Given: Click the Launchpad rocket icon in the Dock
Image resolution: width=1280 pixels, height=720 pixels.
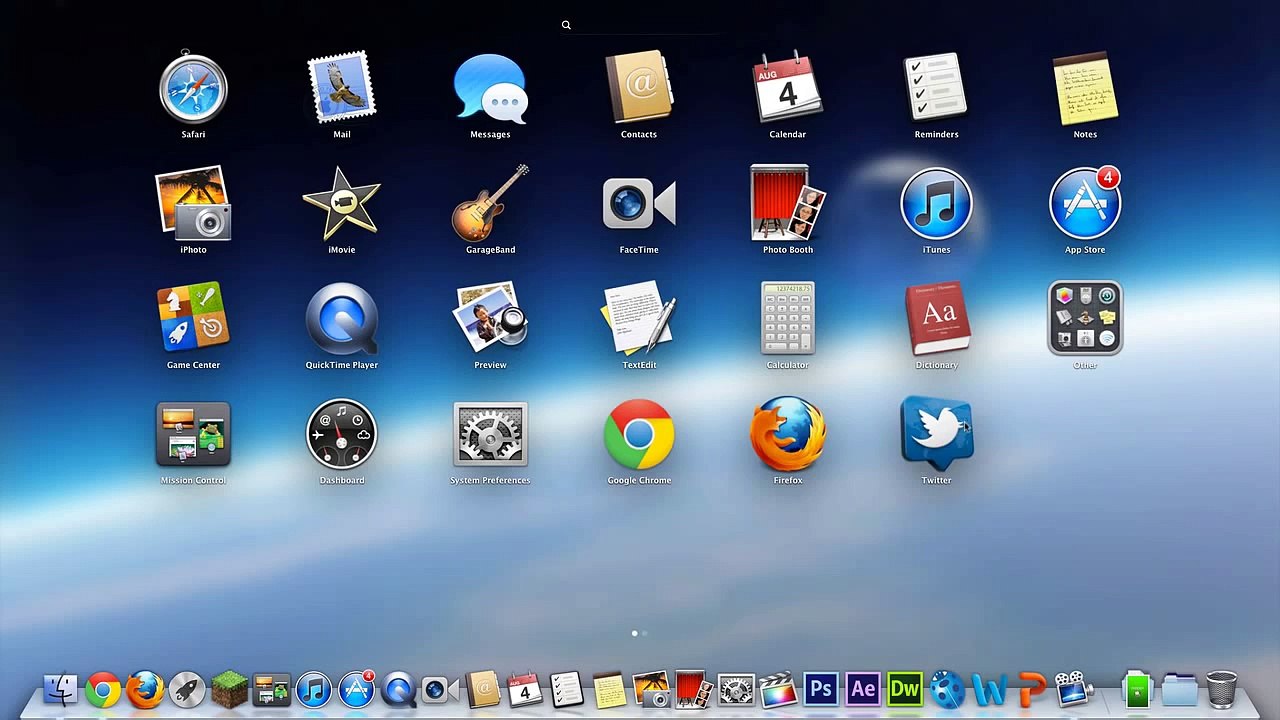Looking at the screenshot, I should 186,689.
